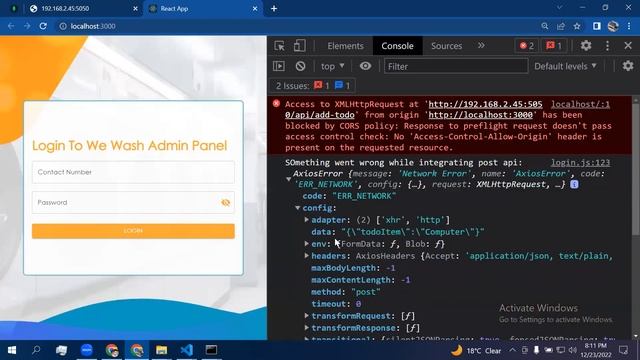This screenshot has width=640, height=360.
Task: Show more DevTools tabs chevron
Action: pyautogui.click(x=481, y=45)
